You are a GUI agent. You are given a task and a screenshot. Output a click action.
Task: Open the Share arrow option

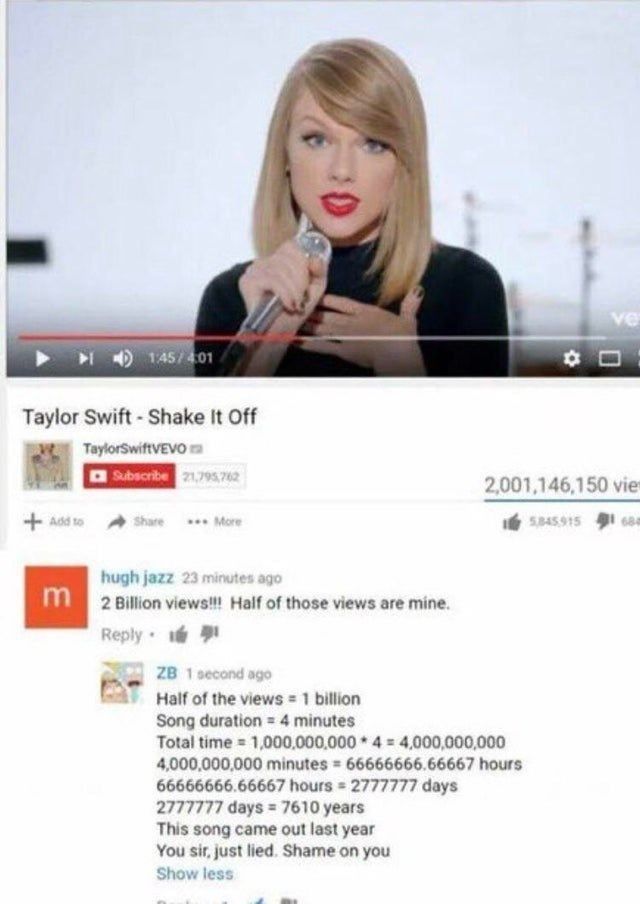click(x=137, y=521)
